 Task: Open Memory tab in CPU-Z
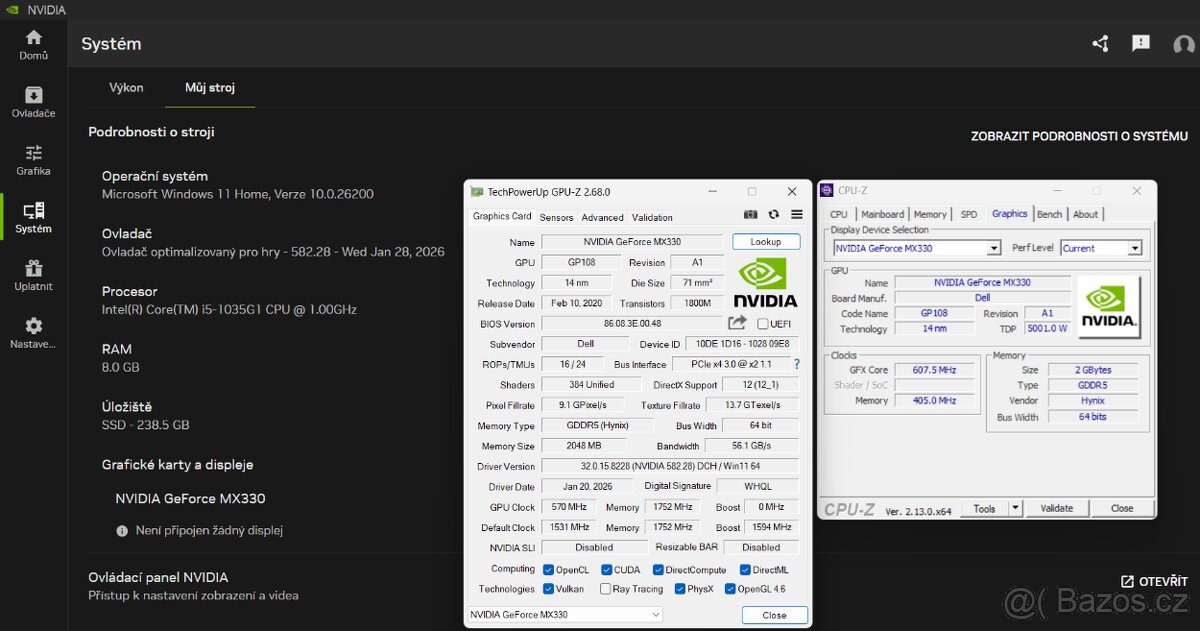(x=930, y=214)
